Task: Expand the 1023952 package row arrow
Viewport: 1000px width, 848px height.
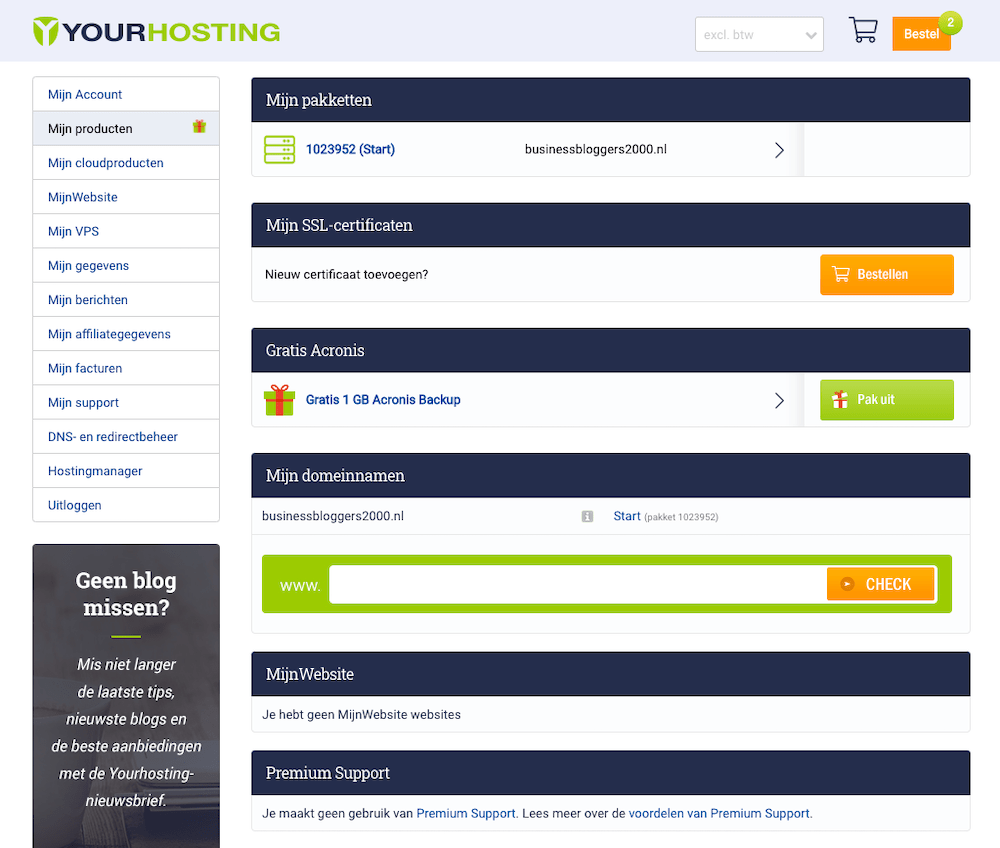Action: pos(780,150)
